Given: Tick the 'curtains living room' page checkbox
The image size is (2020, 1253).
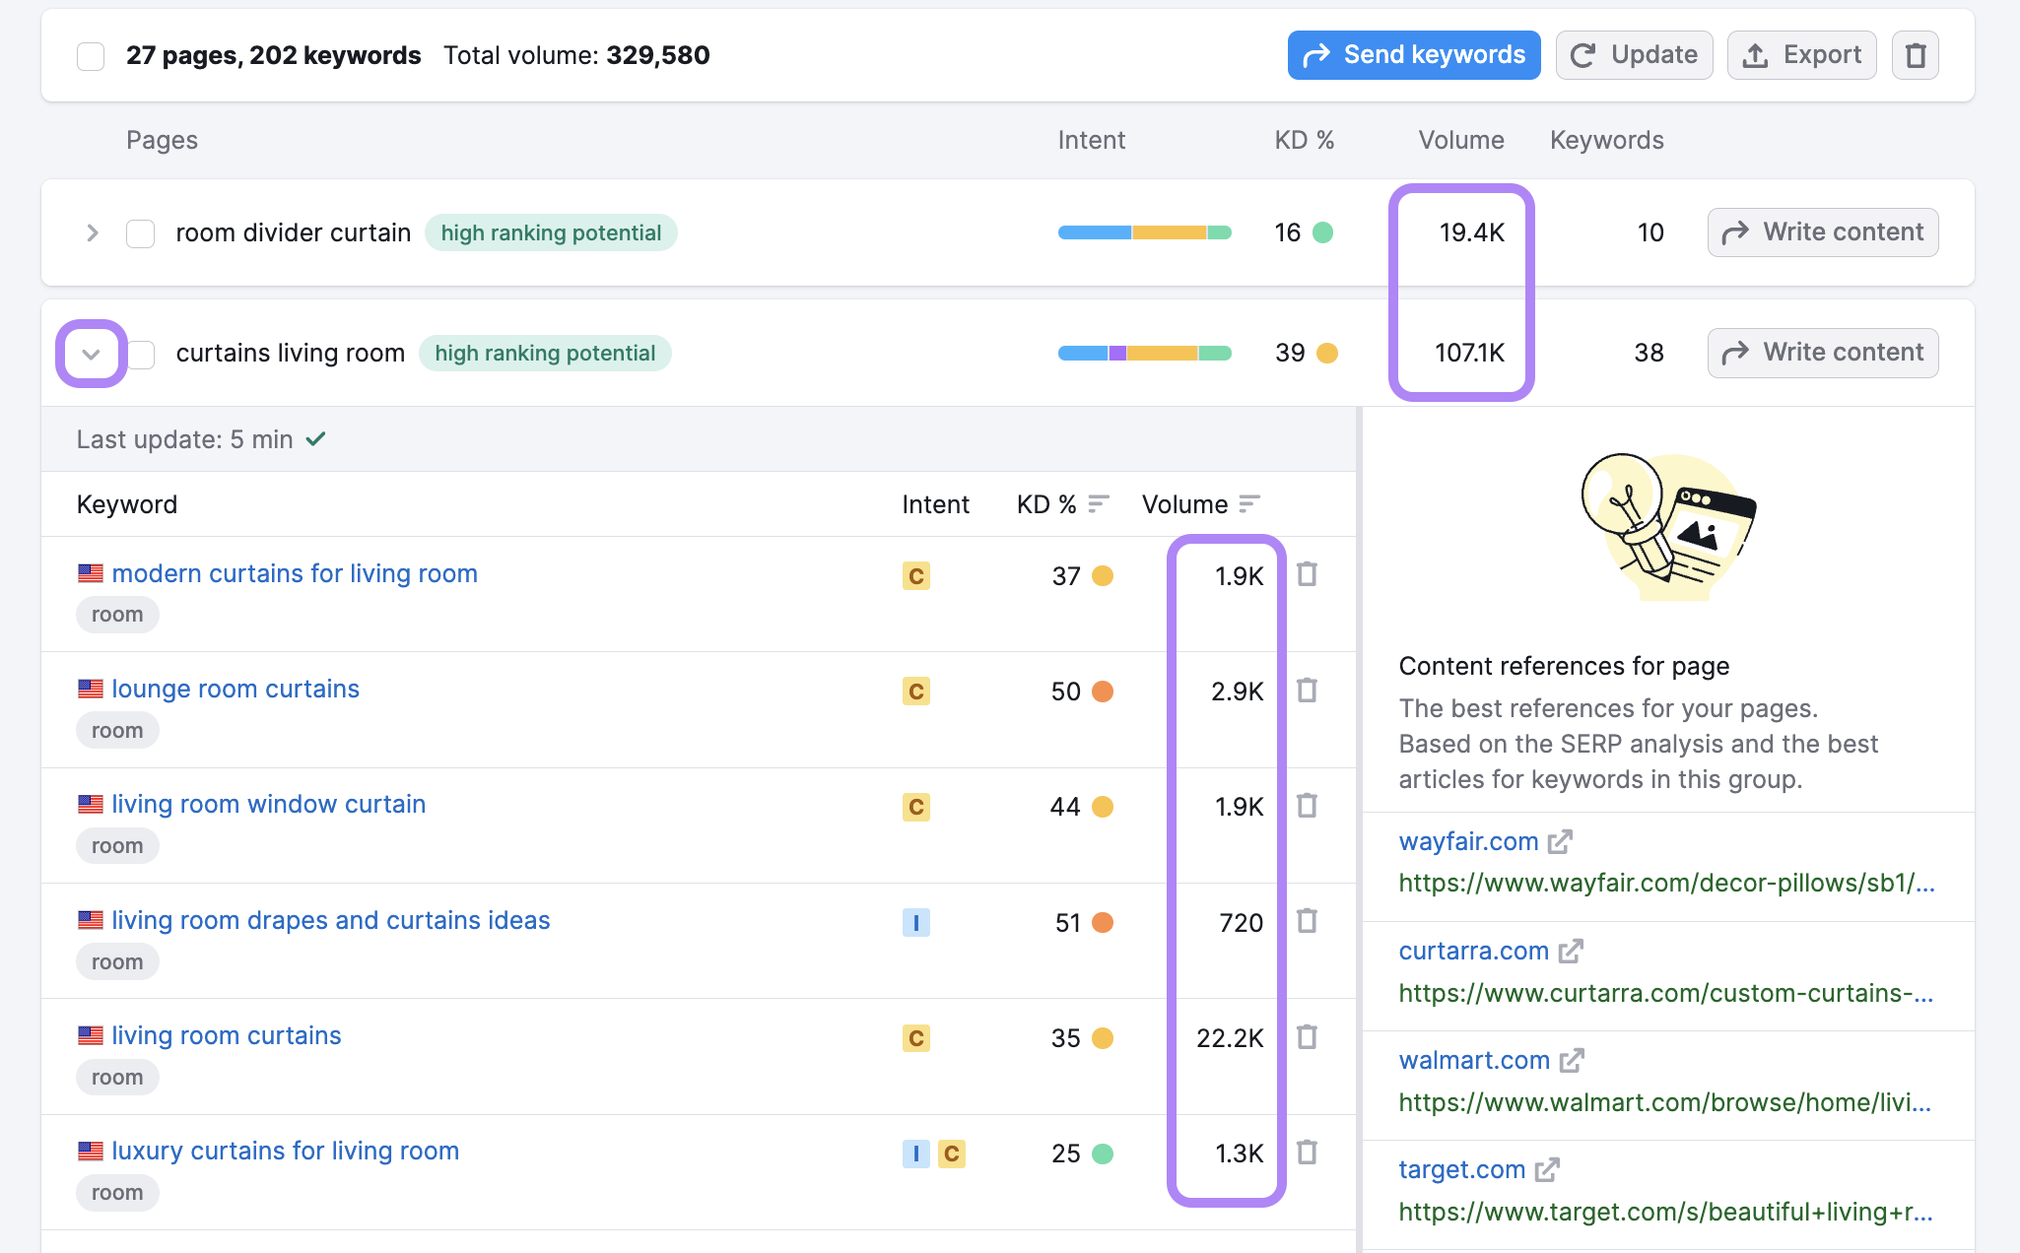Looking at the screenshot, I should tap(143, 353).
